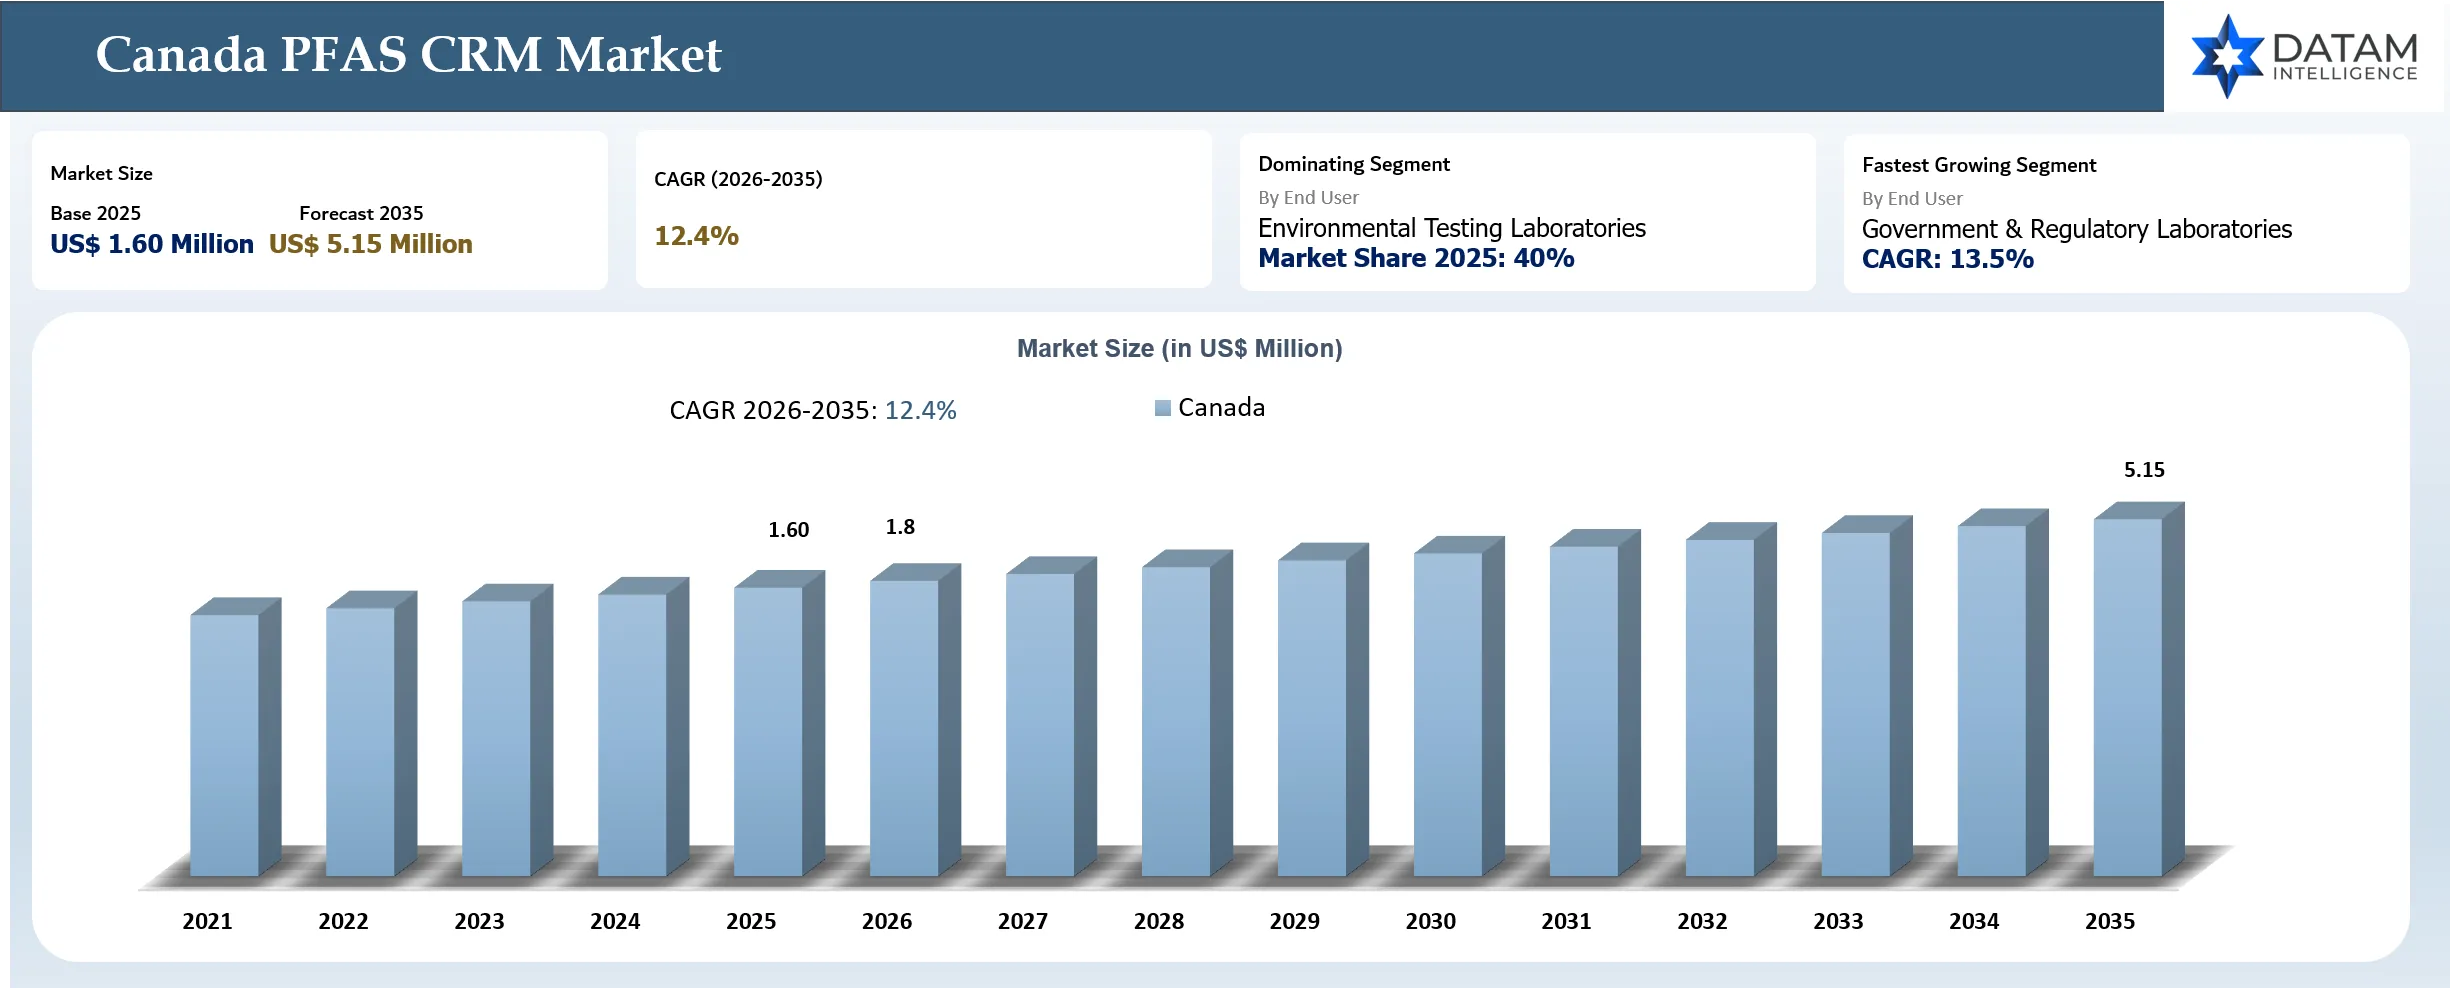The image size is (2450, 988).
Task: Click the DataM Intelligence star logo
Action: 2227,56
